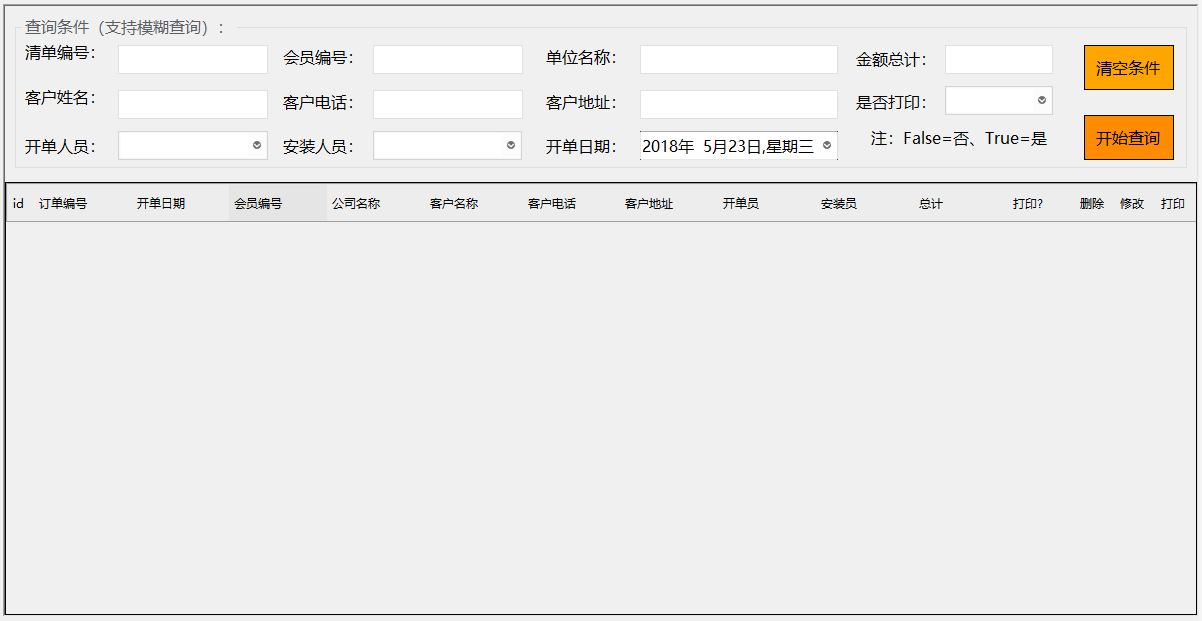The height and width of the screenshot is (621, 1202).
Task: Click the 是否打印: label
Action: [x=891, y=102]
